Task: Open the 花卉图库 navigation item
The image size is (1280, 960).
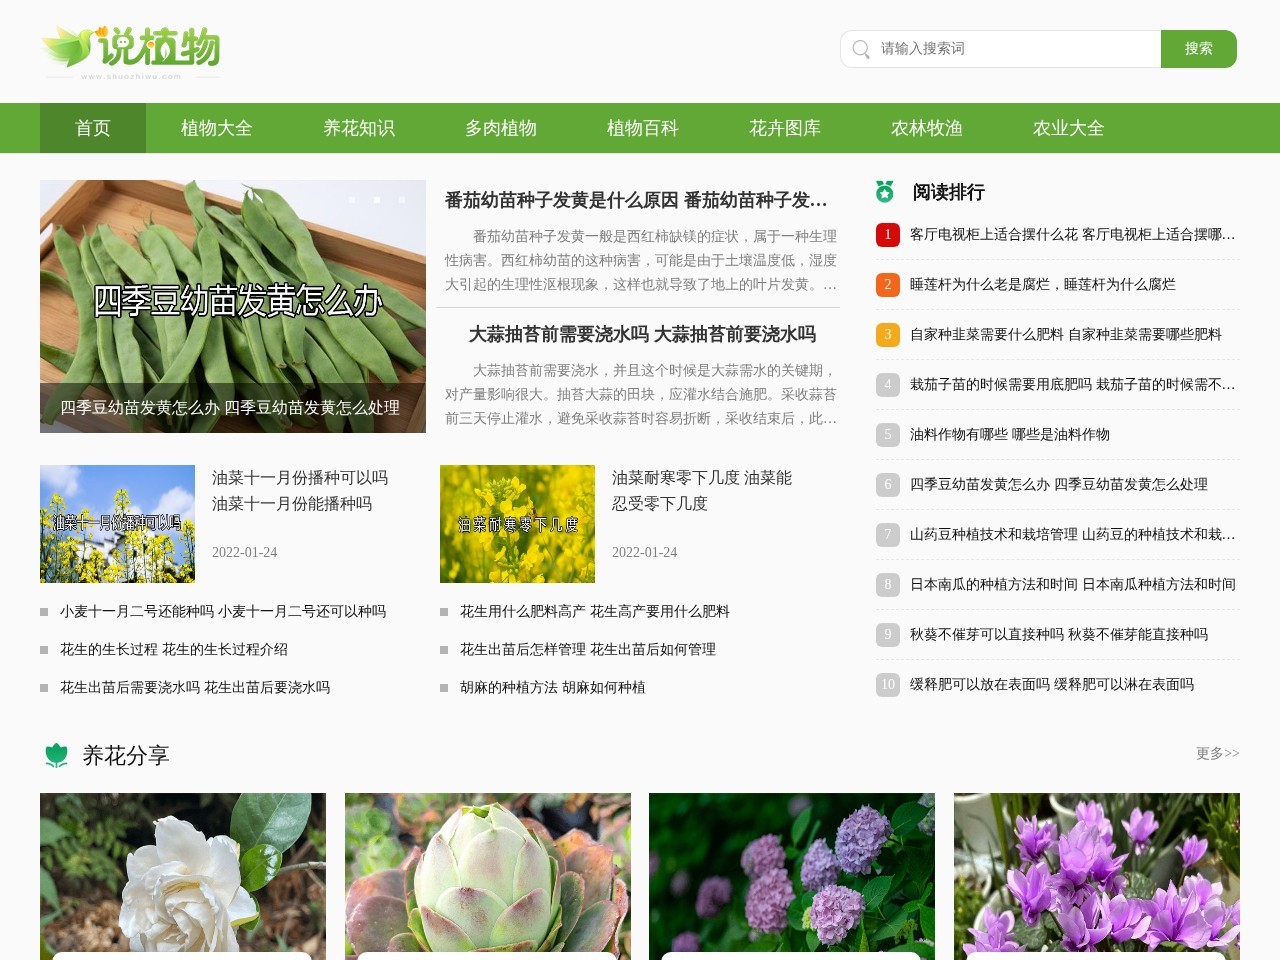Action: tap(783, 128)
